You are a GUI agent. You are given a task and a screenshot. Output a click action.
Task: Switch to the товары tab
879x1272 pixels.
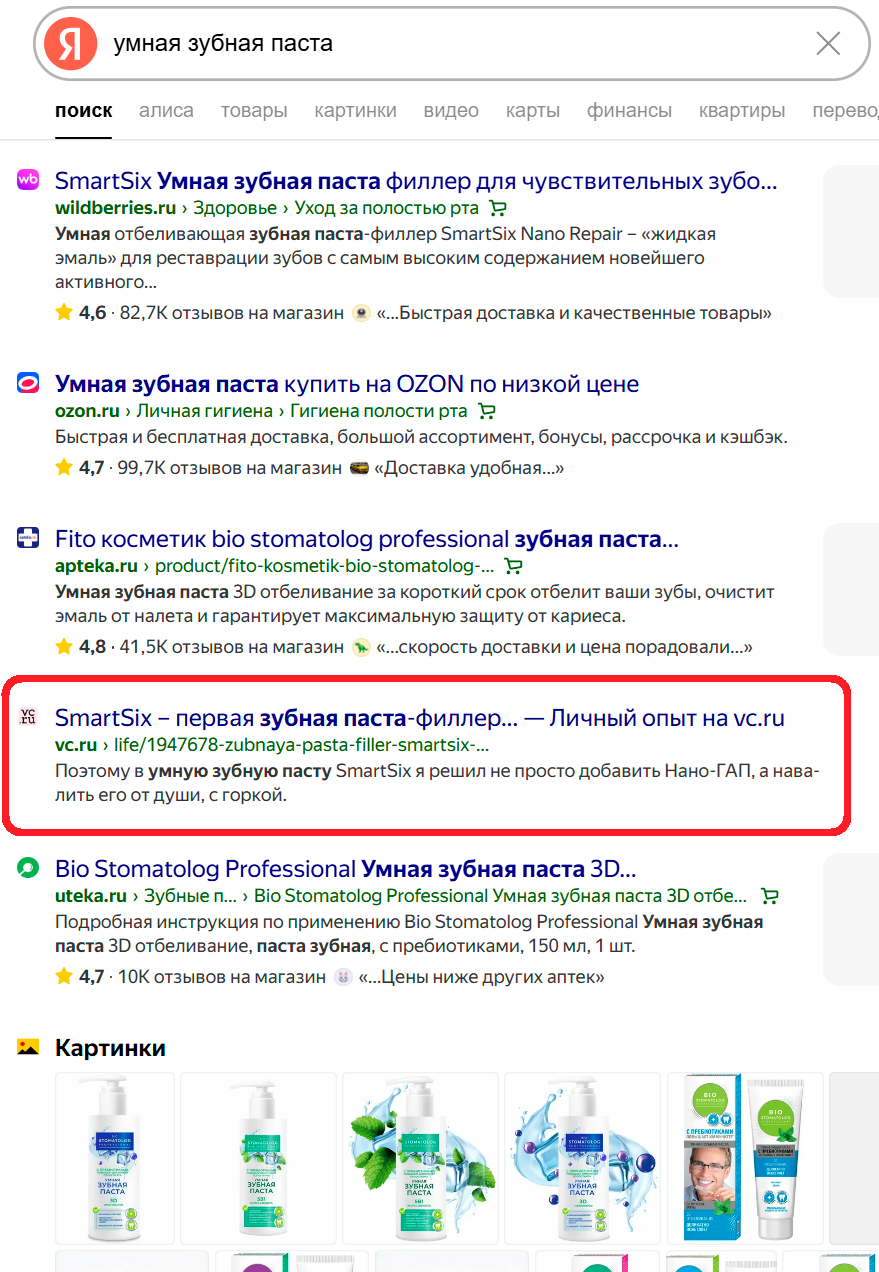click(x=254, y=110)
